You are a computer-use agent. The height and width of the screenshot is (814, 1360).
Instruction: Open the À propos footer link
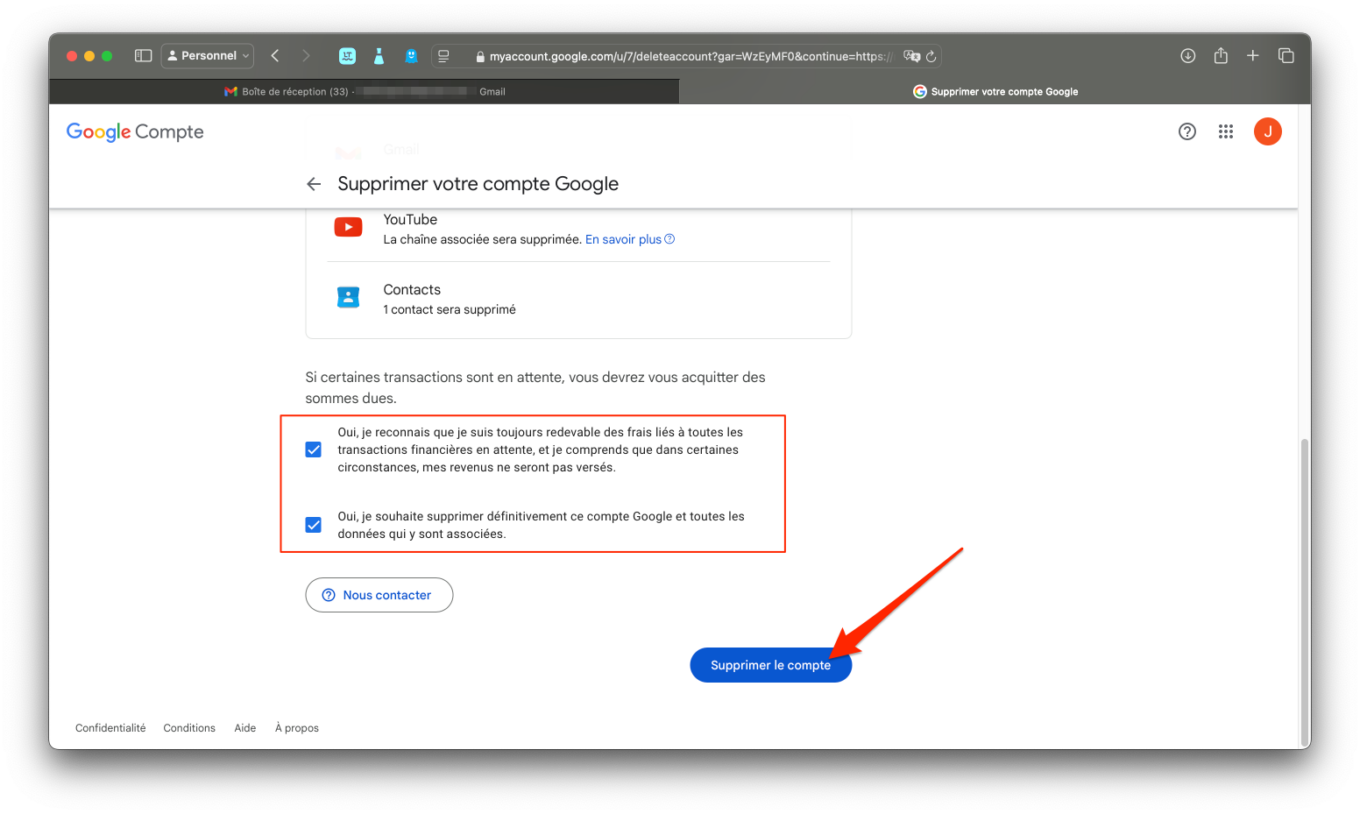click(297, 728)
